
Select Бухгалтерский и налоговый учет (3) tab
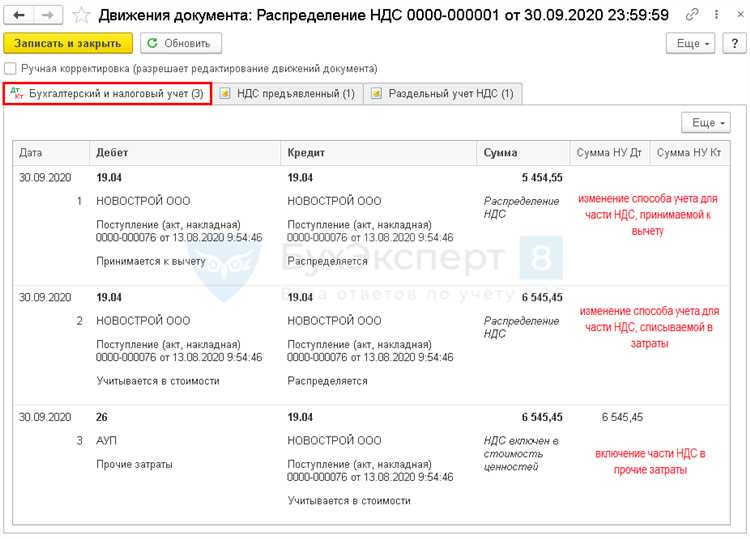107,93
